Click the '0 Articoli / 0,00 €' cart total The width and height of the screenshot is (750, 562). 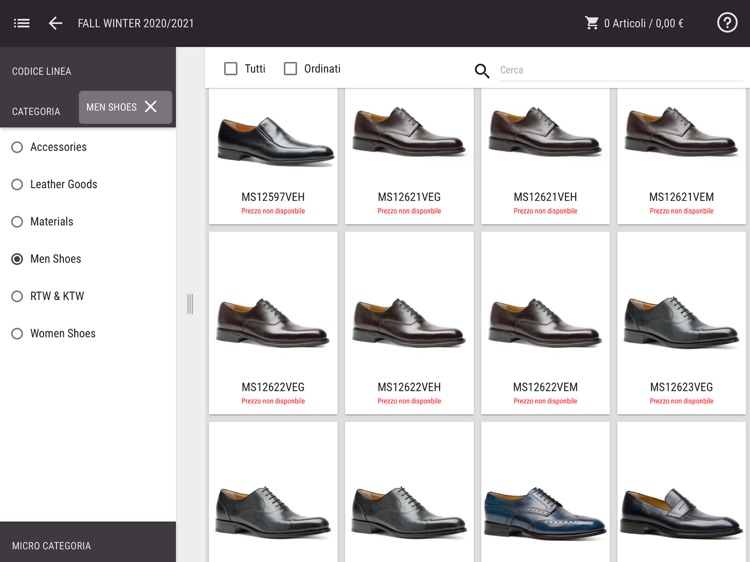643,23
